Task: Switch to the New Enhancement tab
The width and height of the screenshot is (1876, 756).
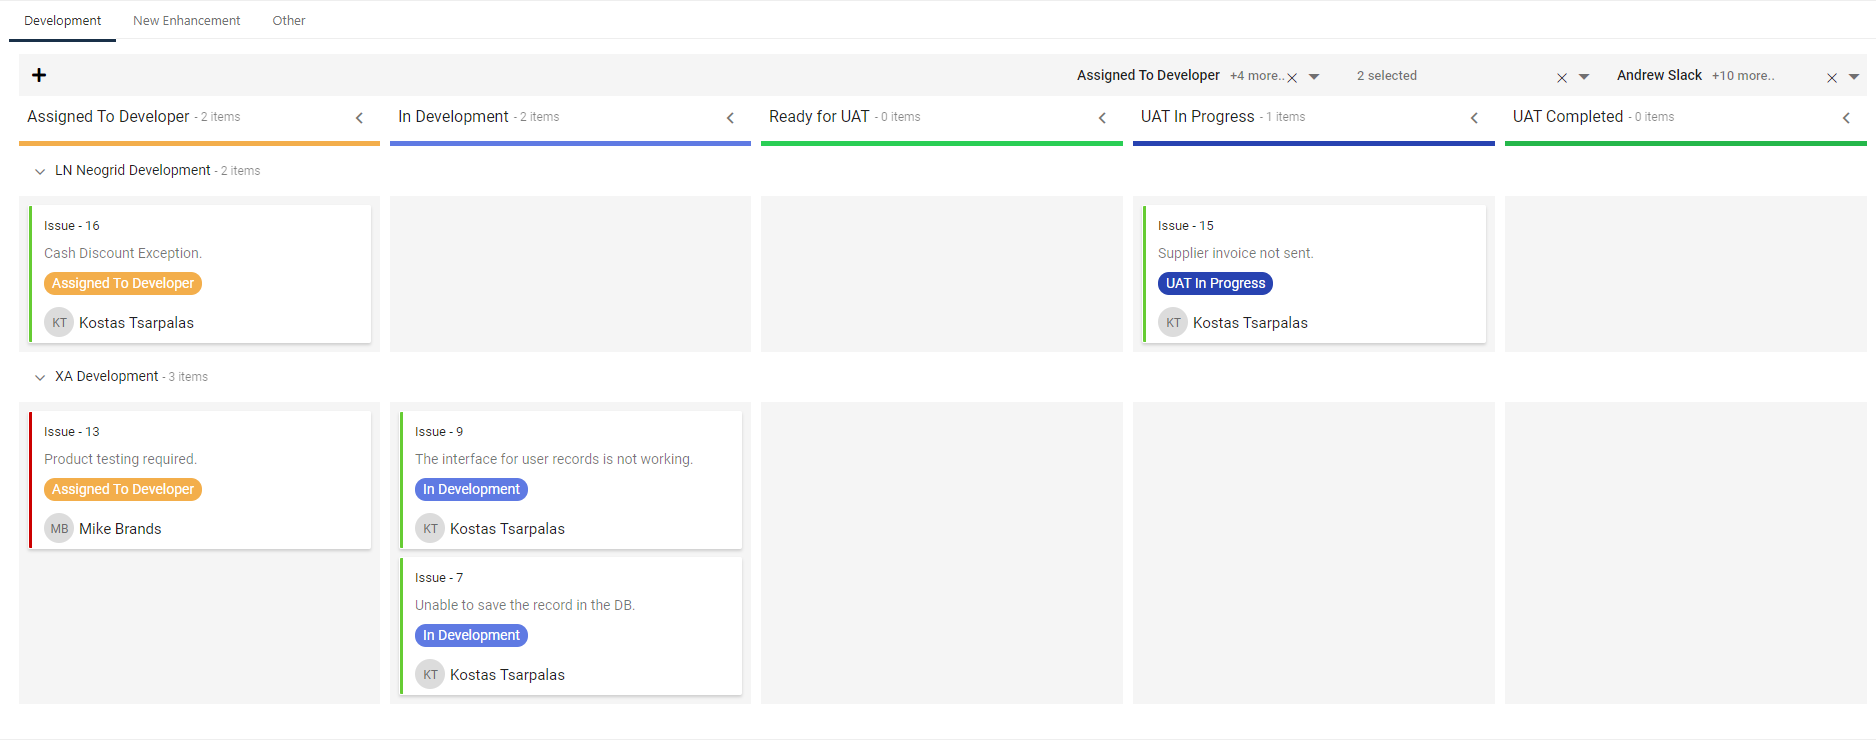Action: (186, 21)
